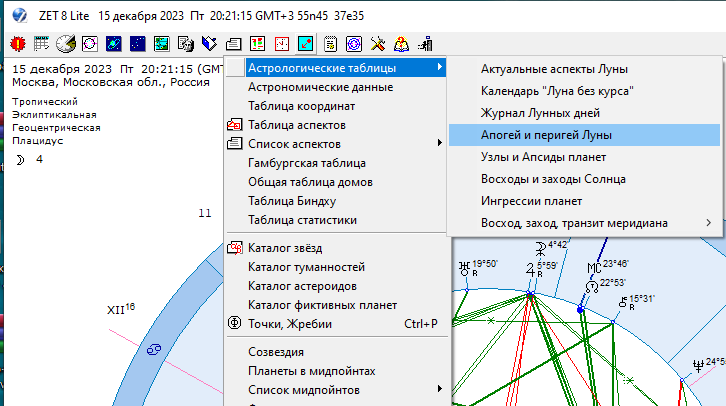Click the Геоцентрическая label
726x406 pixels.
56,128
